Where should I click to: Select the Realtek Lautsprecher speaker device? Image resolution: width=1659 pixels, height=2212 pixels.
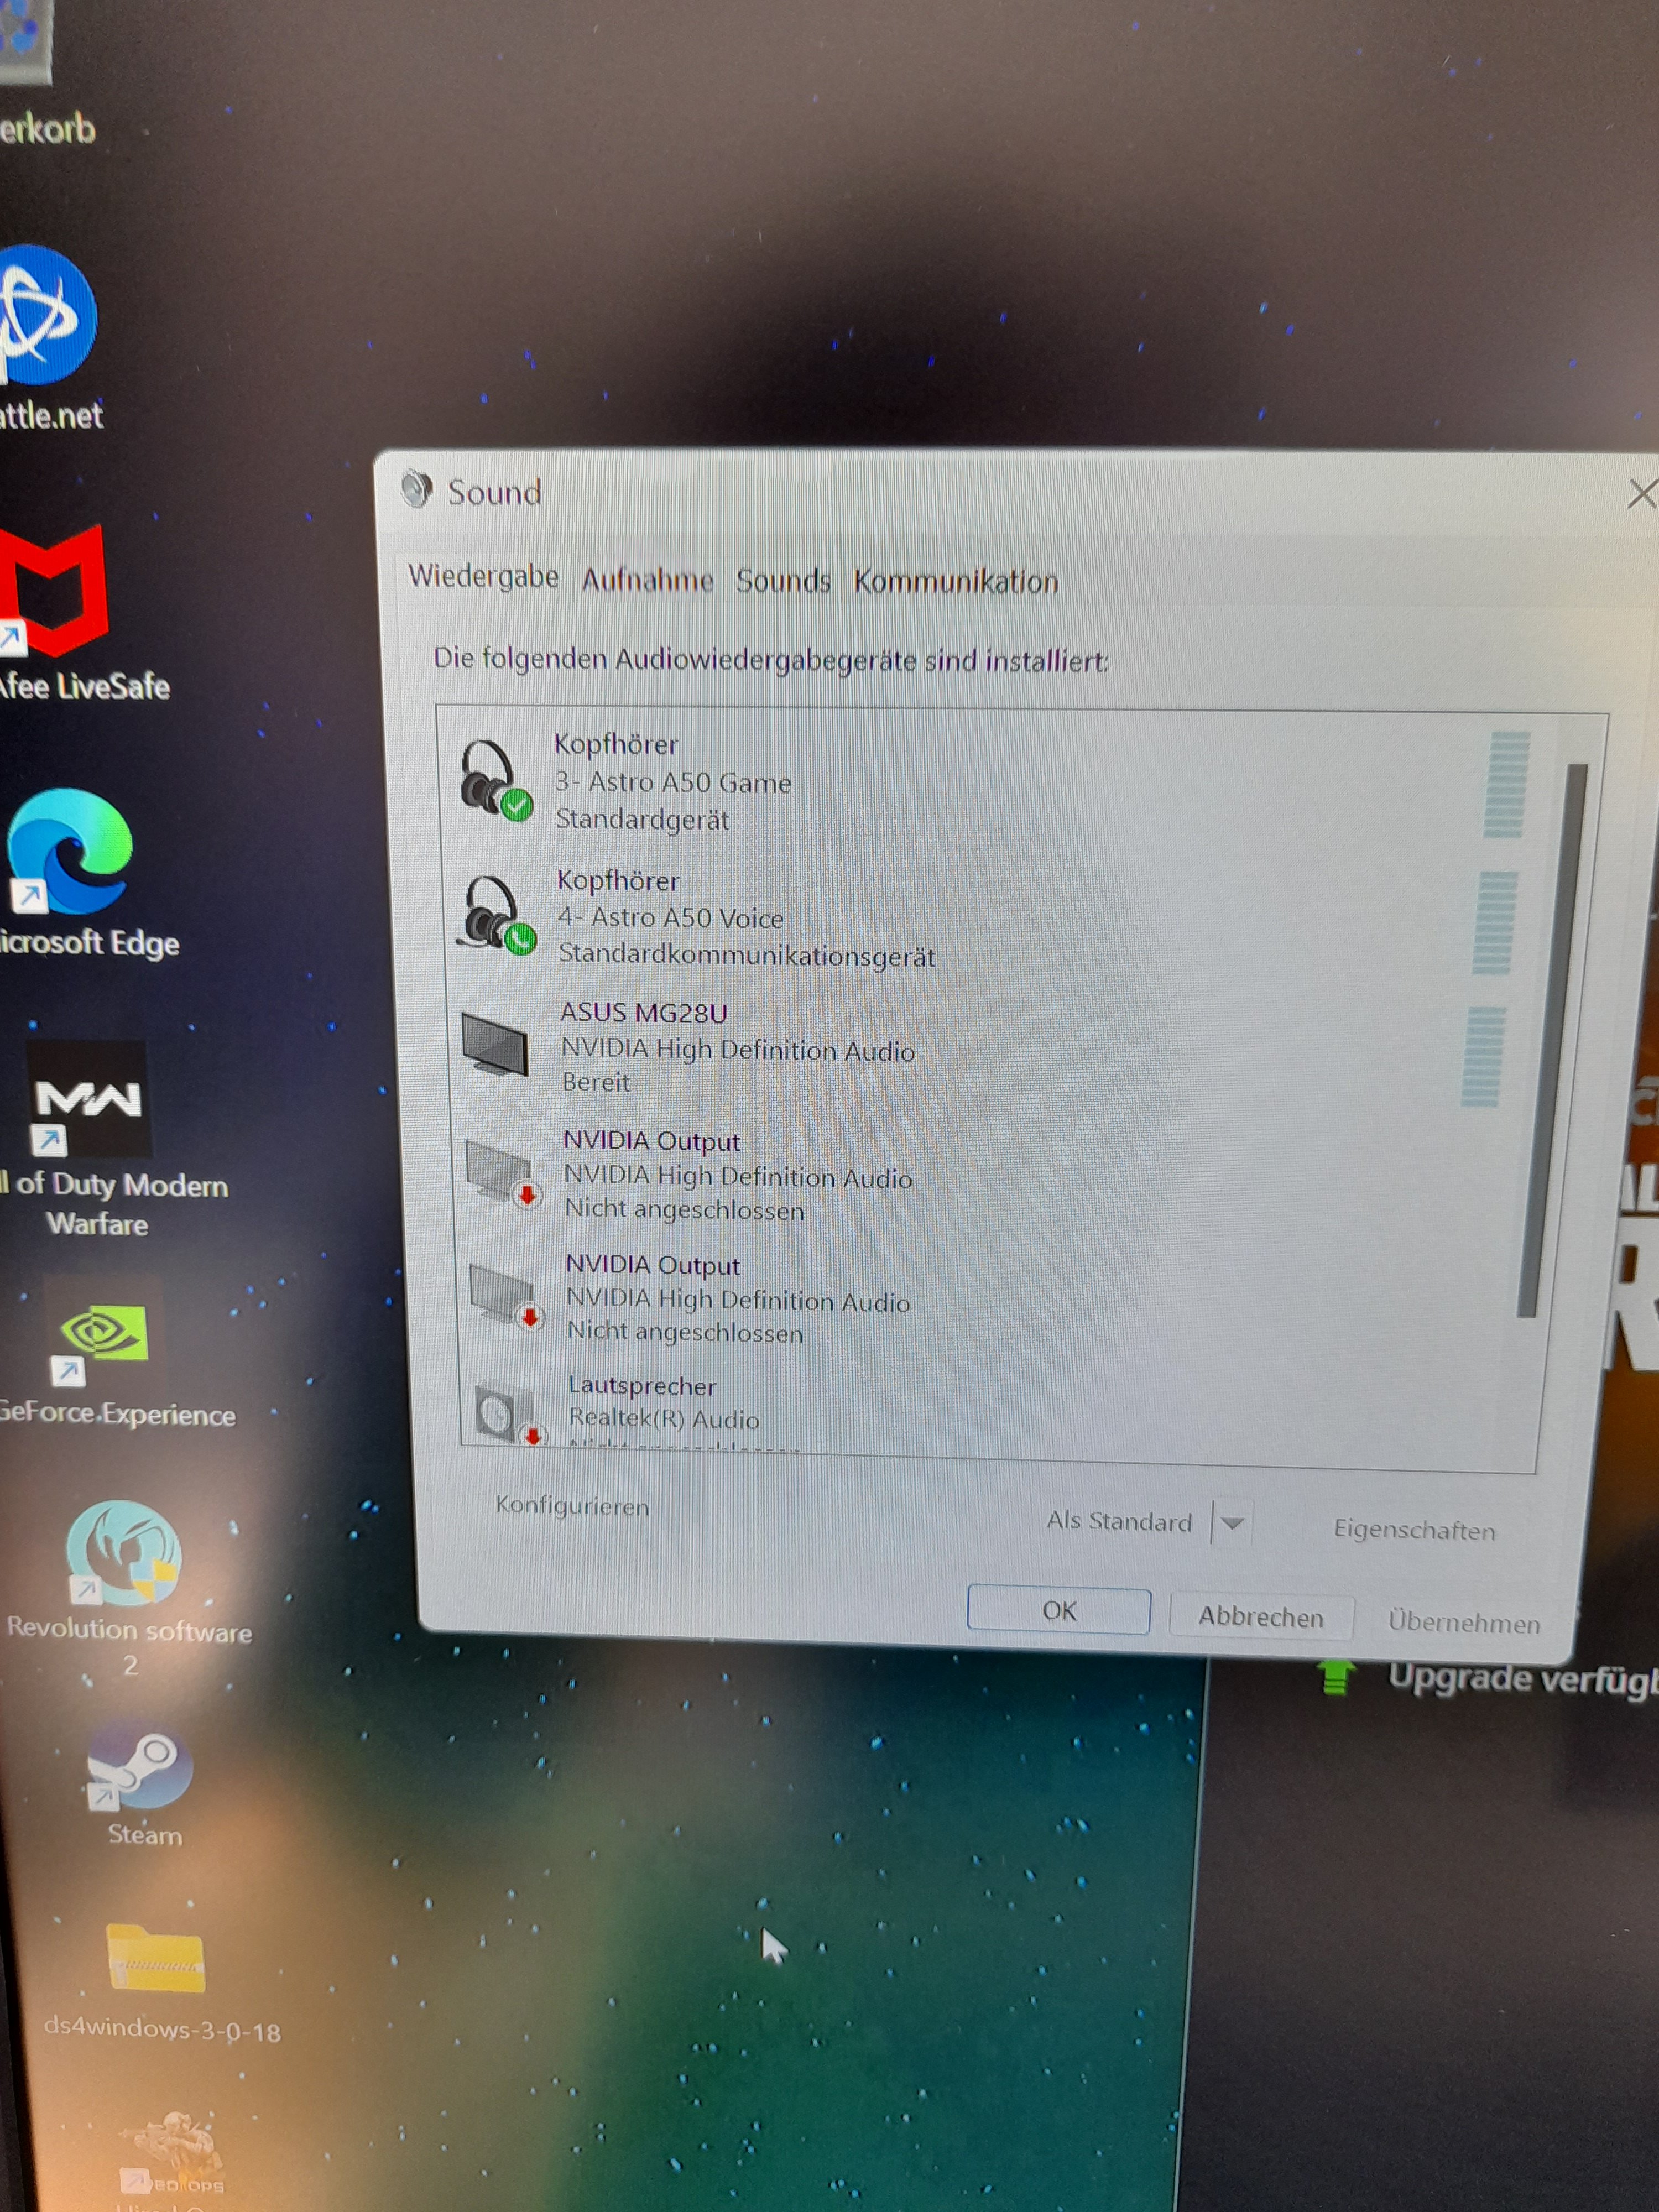(x=663, y=1404)
